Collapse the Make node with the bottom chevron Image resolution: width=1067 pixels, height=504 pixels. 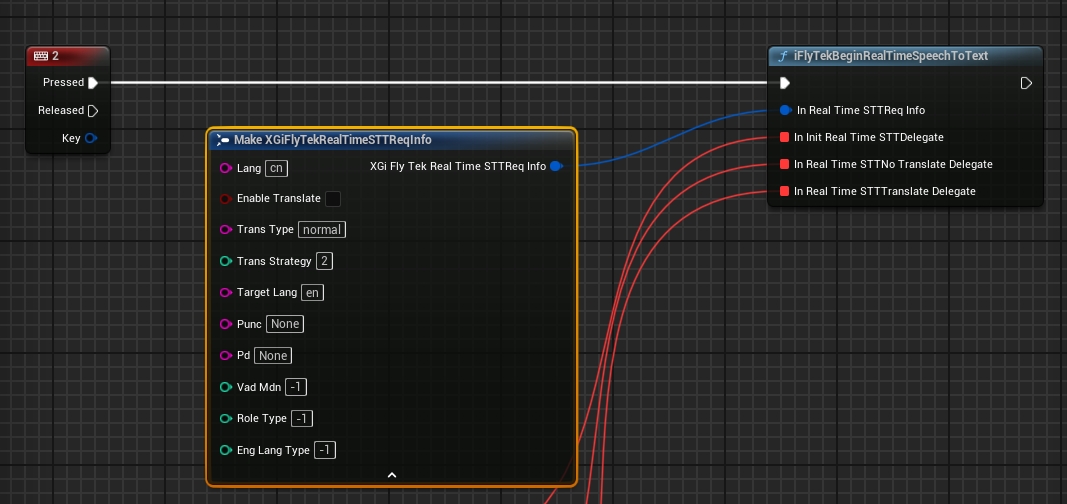[x=392, y=475]
